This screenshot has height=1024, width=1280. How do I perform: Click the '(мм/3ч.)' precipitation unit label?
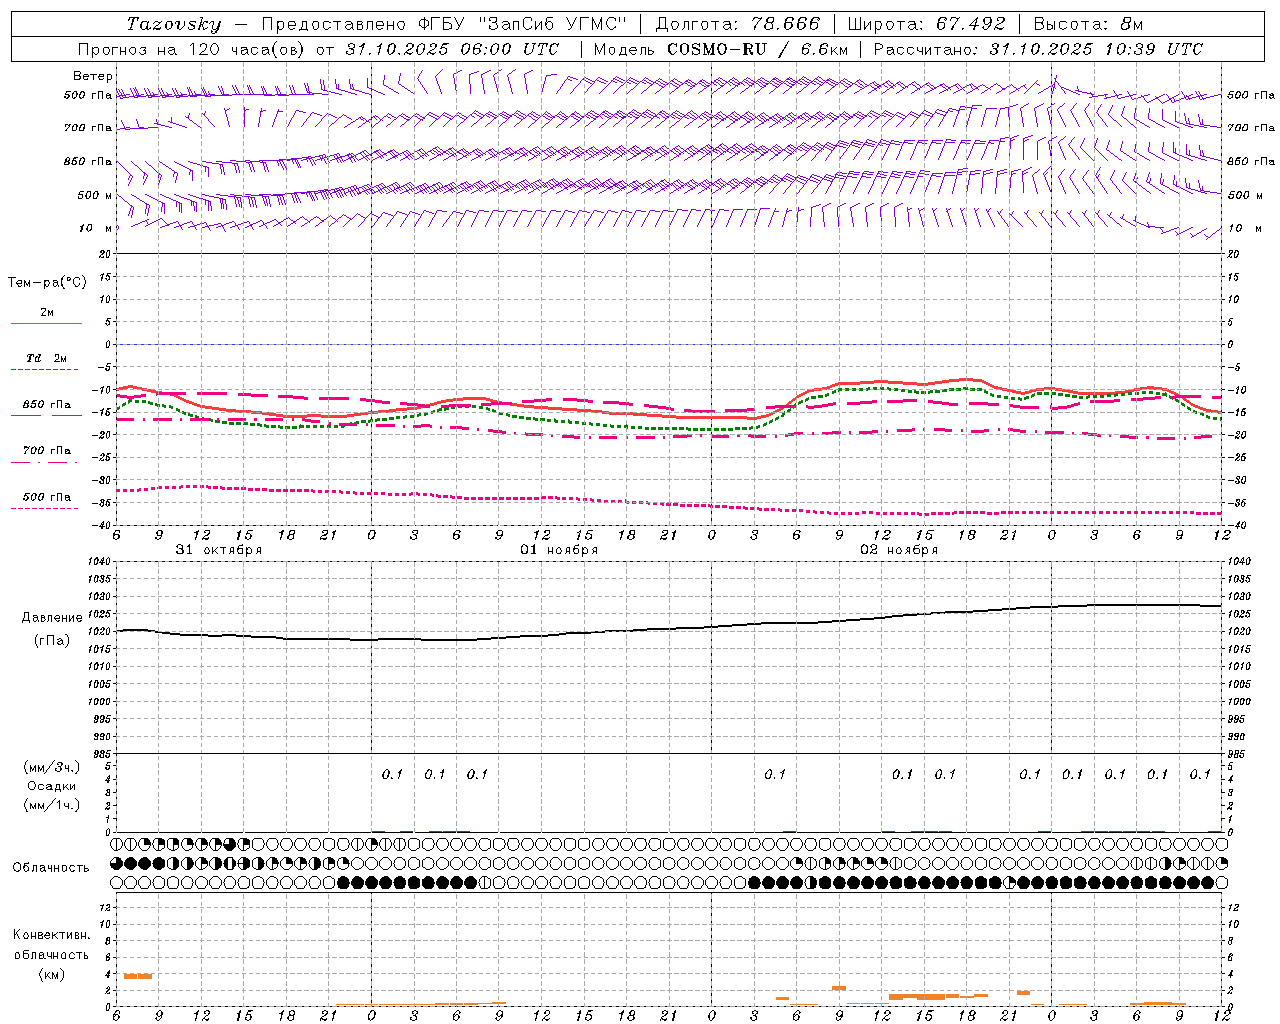click(x=52, y=768)
